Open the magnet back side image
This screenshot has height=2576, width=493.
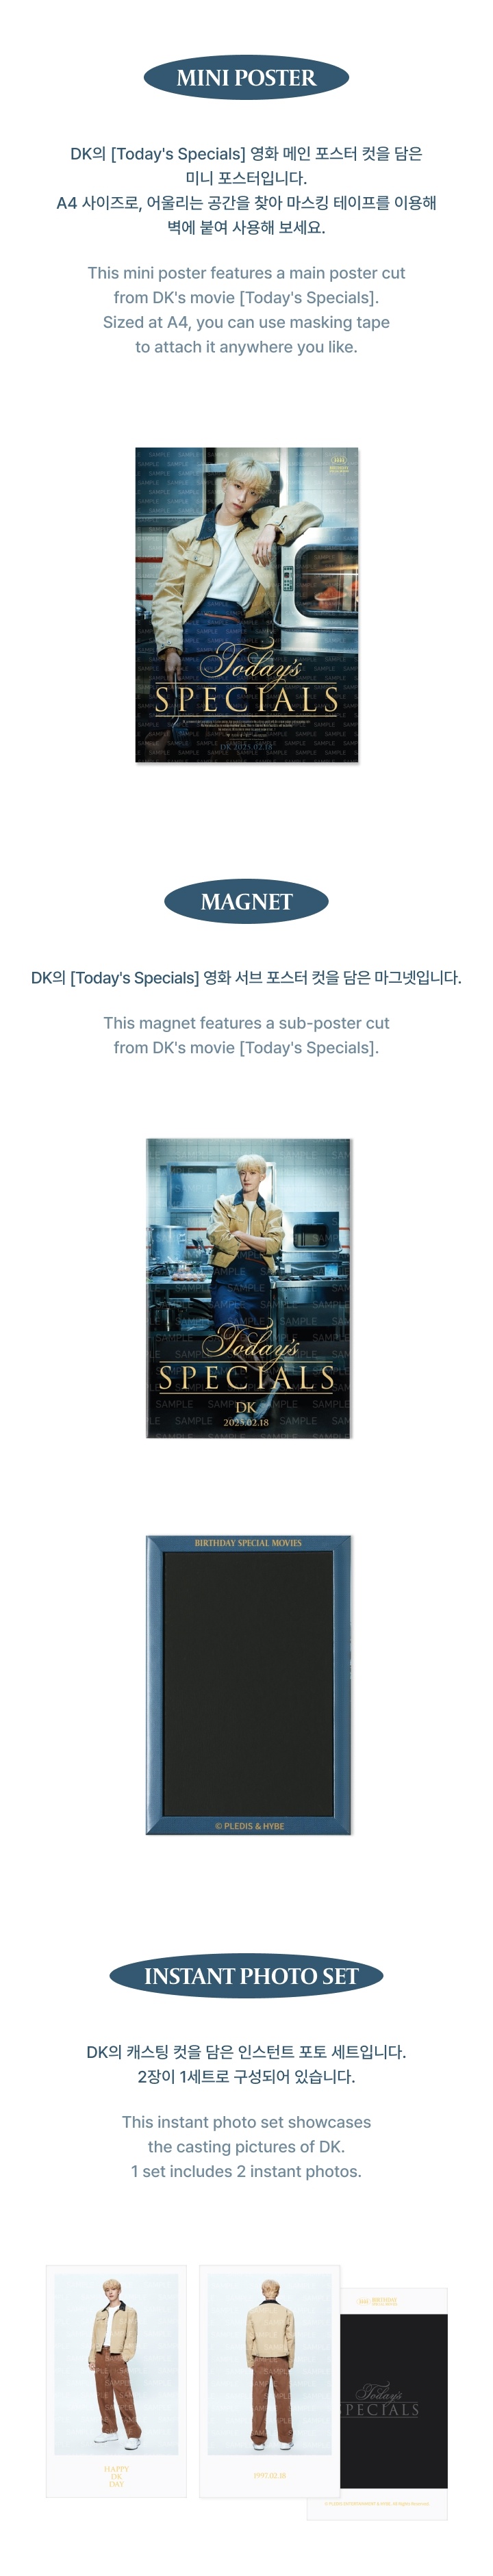click(248, 1685)
